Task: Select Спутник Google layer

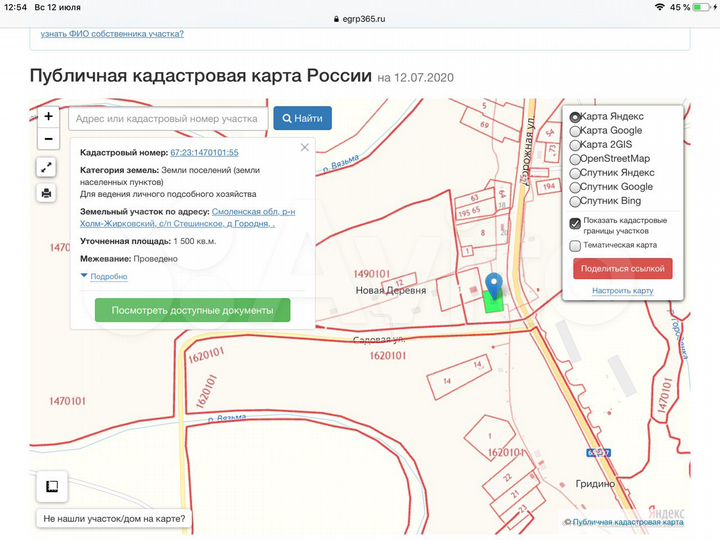Action: click(x=575, y=187)
